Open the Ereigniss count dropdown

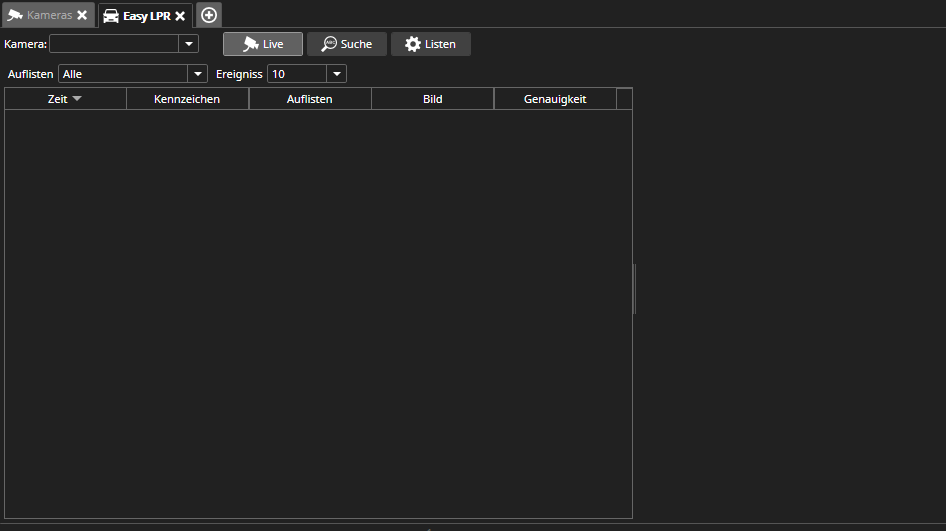[x=336, y=74]
